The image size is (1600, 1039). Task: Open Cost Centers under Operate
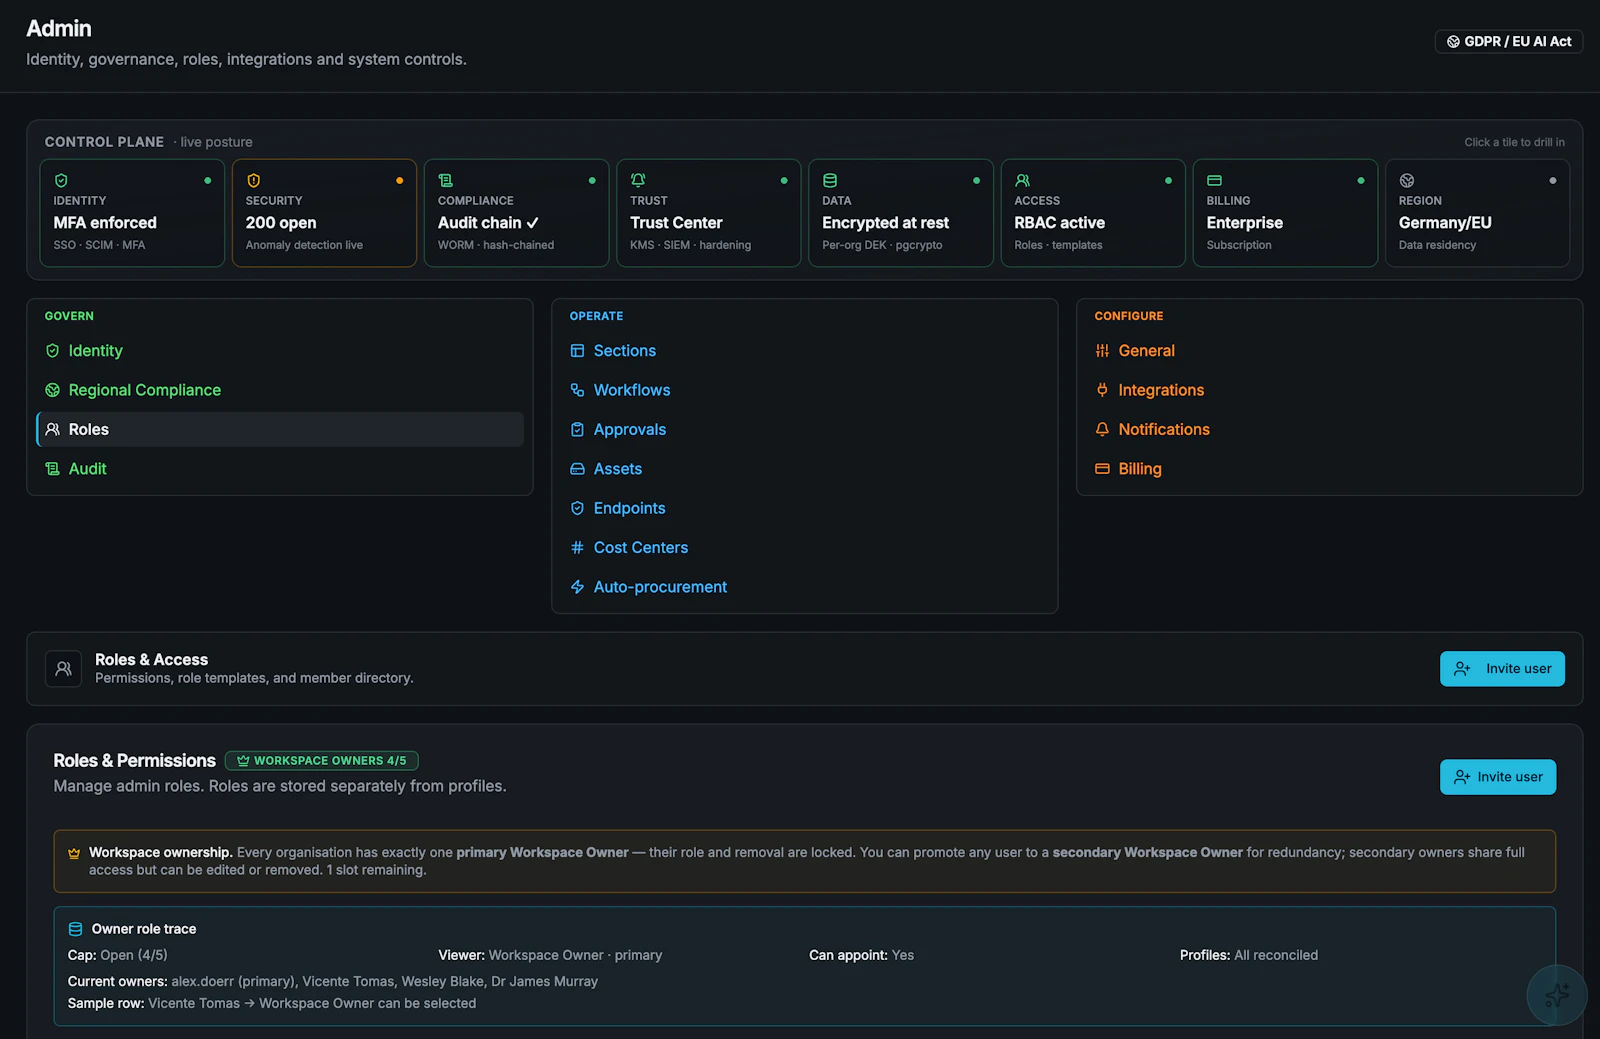(x=805, y=547)
